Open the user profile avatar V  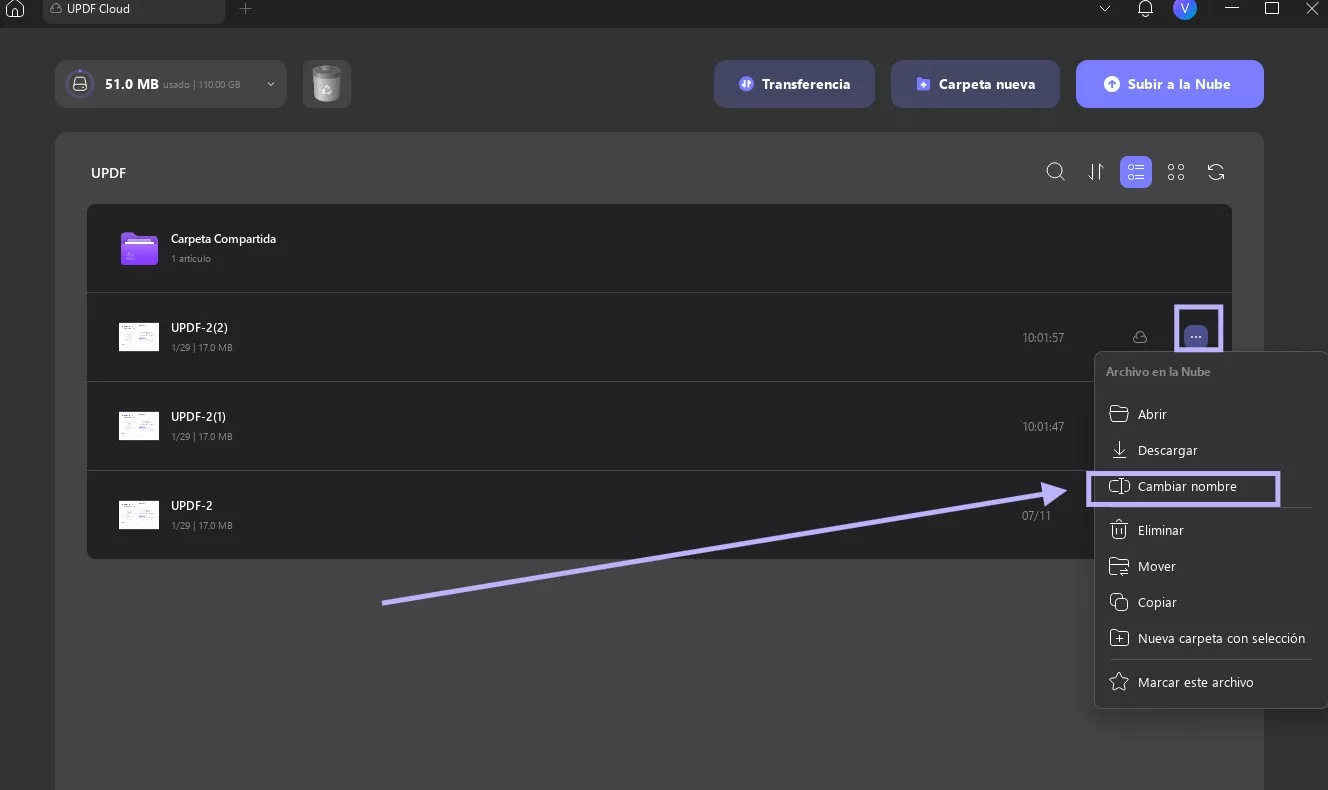tap(1185, 9)
